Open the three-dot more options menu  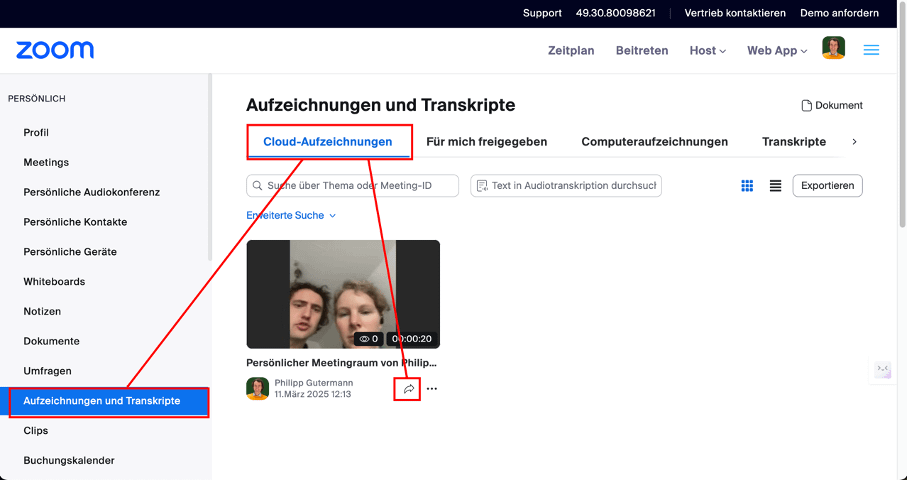[432, 389]
